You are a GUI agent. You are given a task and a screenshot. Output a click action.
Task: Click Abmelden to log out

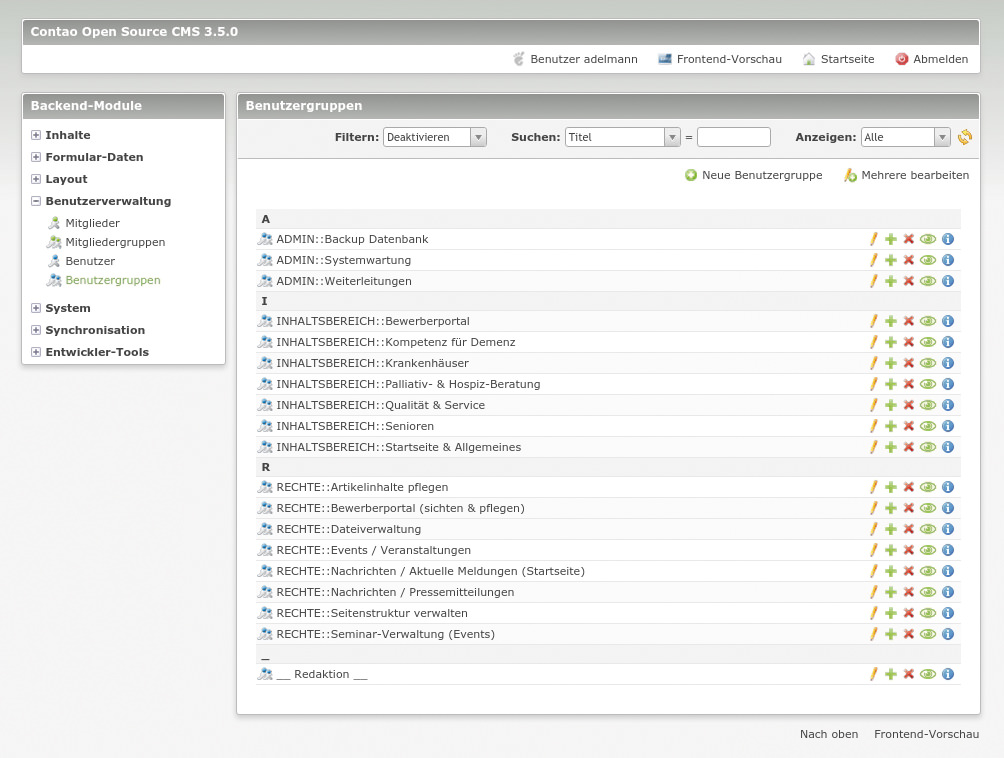tap(940, 59)
